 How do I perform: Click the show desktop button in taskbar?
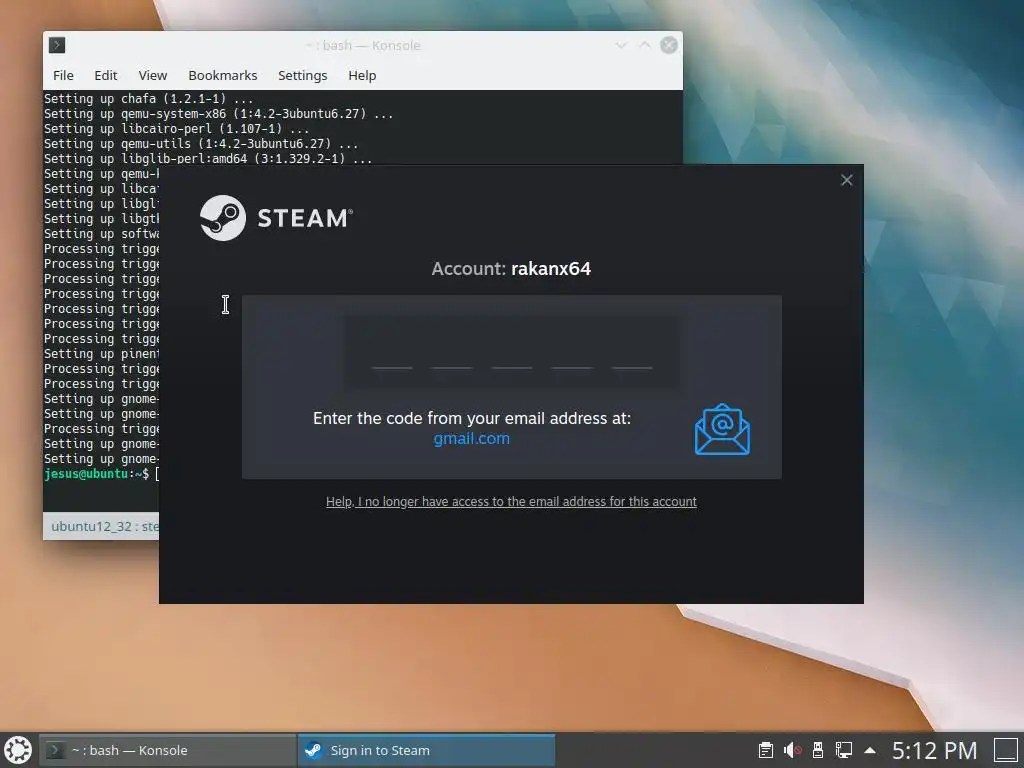(x=1006, y=750)
